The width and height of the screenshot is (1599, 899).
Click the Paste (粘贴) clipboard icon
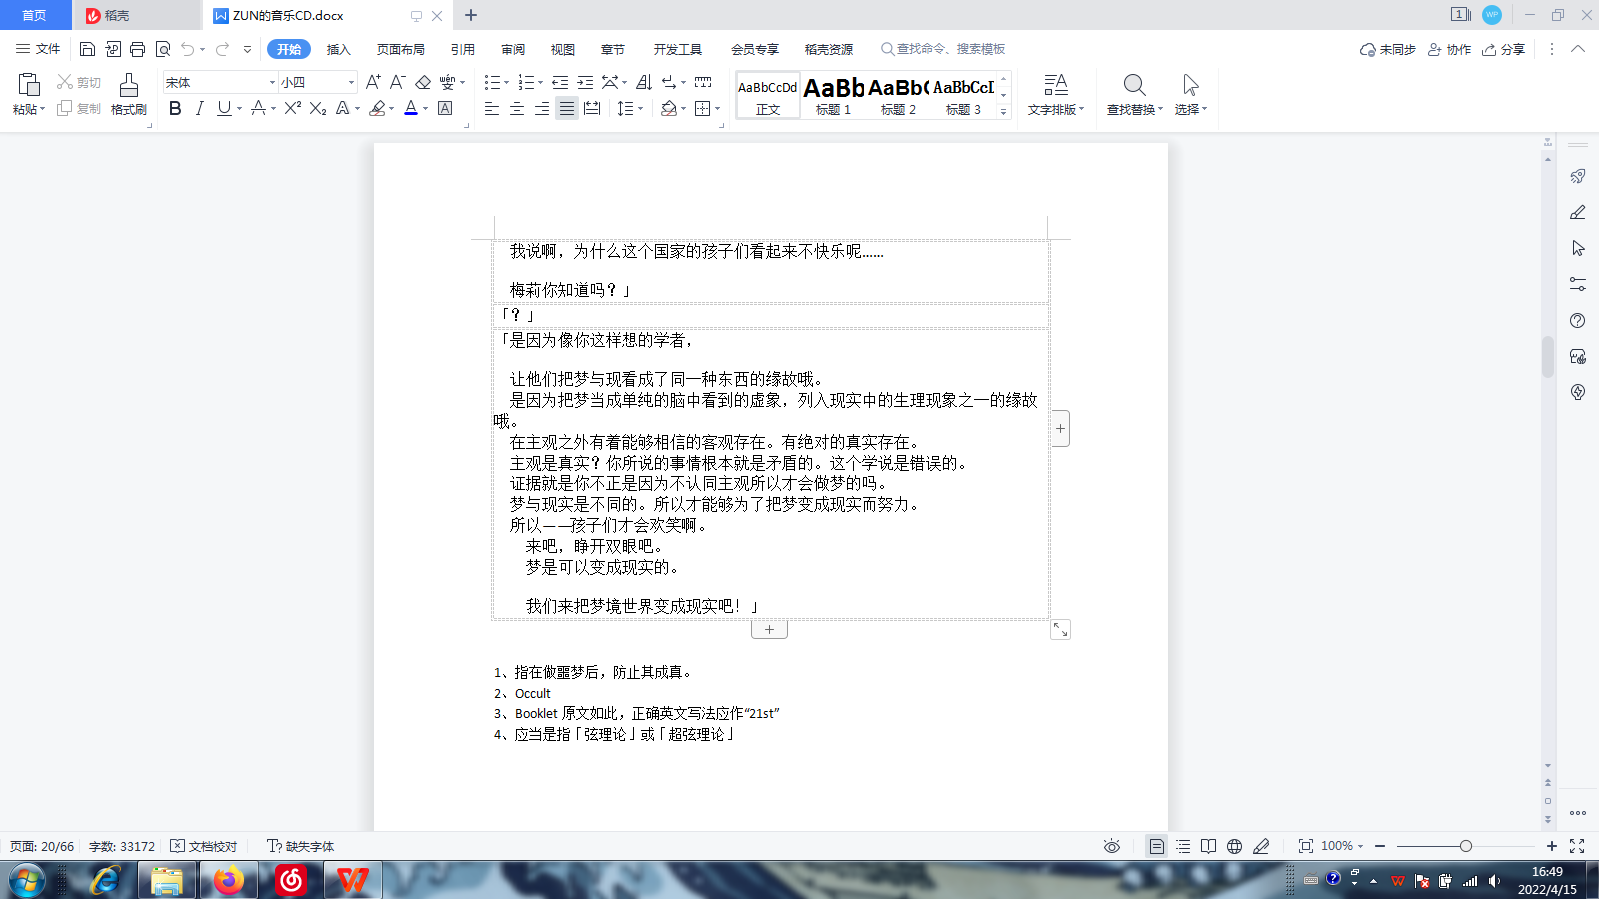(x=28, y=85)
